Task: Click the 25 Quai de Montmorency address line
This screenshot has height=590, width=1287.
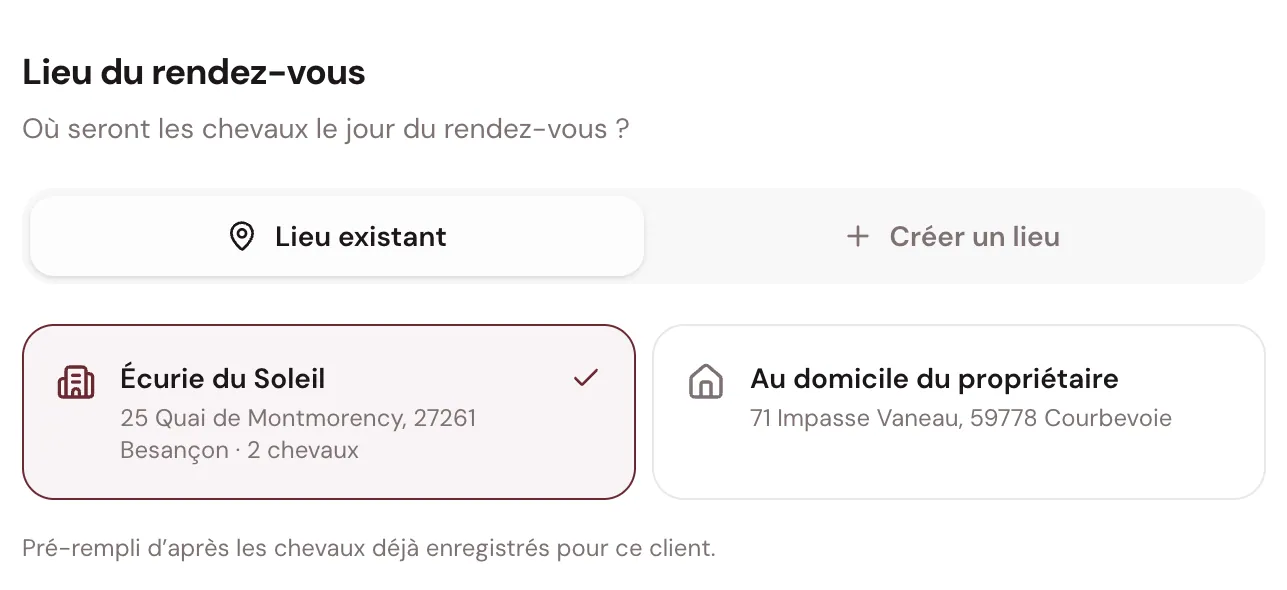Action: [x=298, y=417]
